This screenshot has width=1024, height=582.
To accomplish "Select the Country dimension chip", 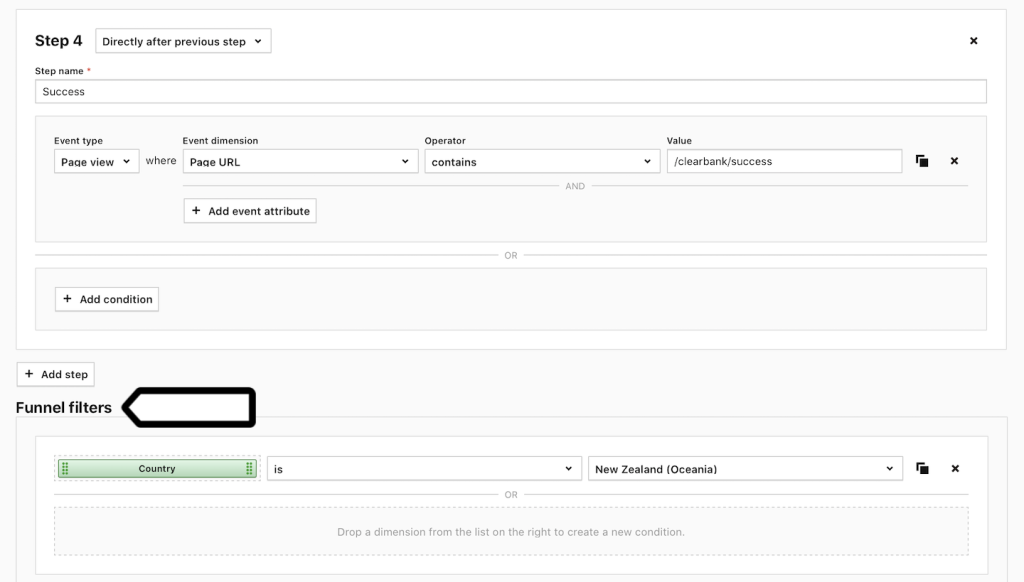I will pyautogui.click(x=157, y=467).
